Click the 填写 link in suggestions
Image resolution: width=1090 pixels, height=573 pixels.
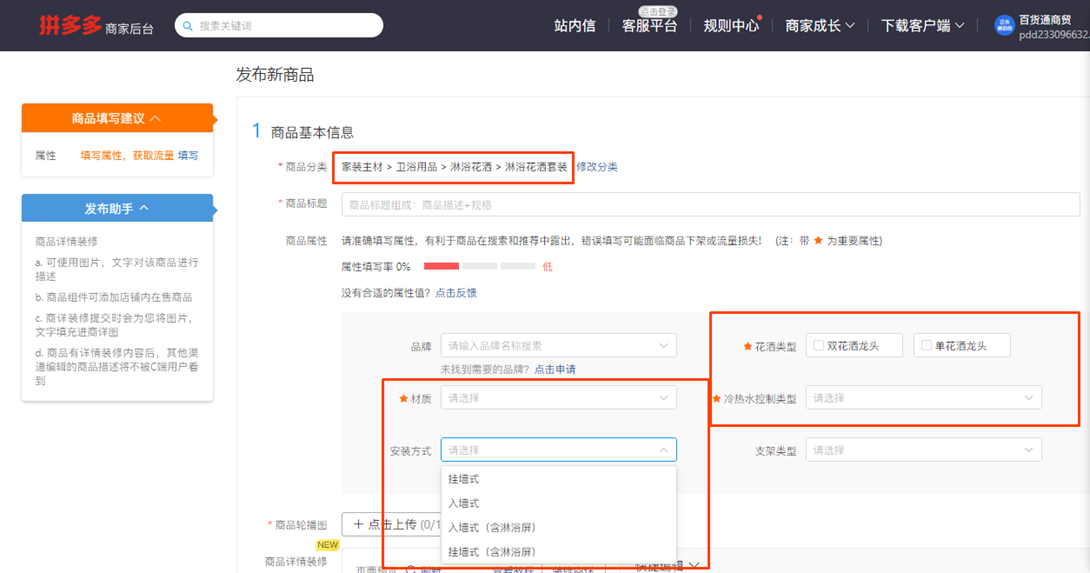click(188, 155)
